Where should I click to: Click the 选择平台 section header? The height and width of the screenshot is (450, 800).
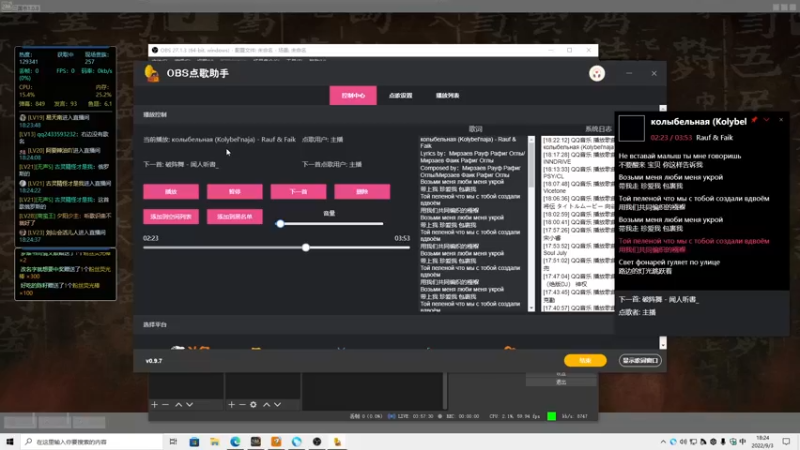[x=155, y=324]
